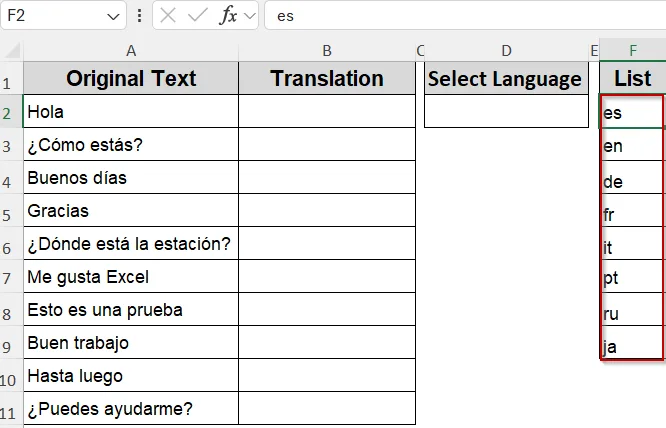Click empty Translation cell beside Buen trabajo
This screenshot has height=428, width=666.
tap(327, 342)
